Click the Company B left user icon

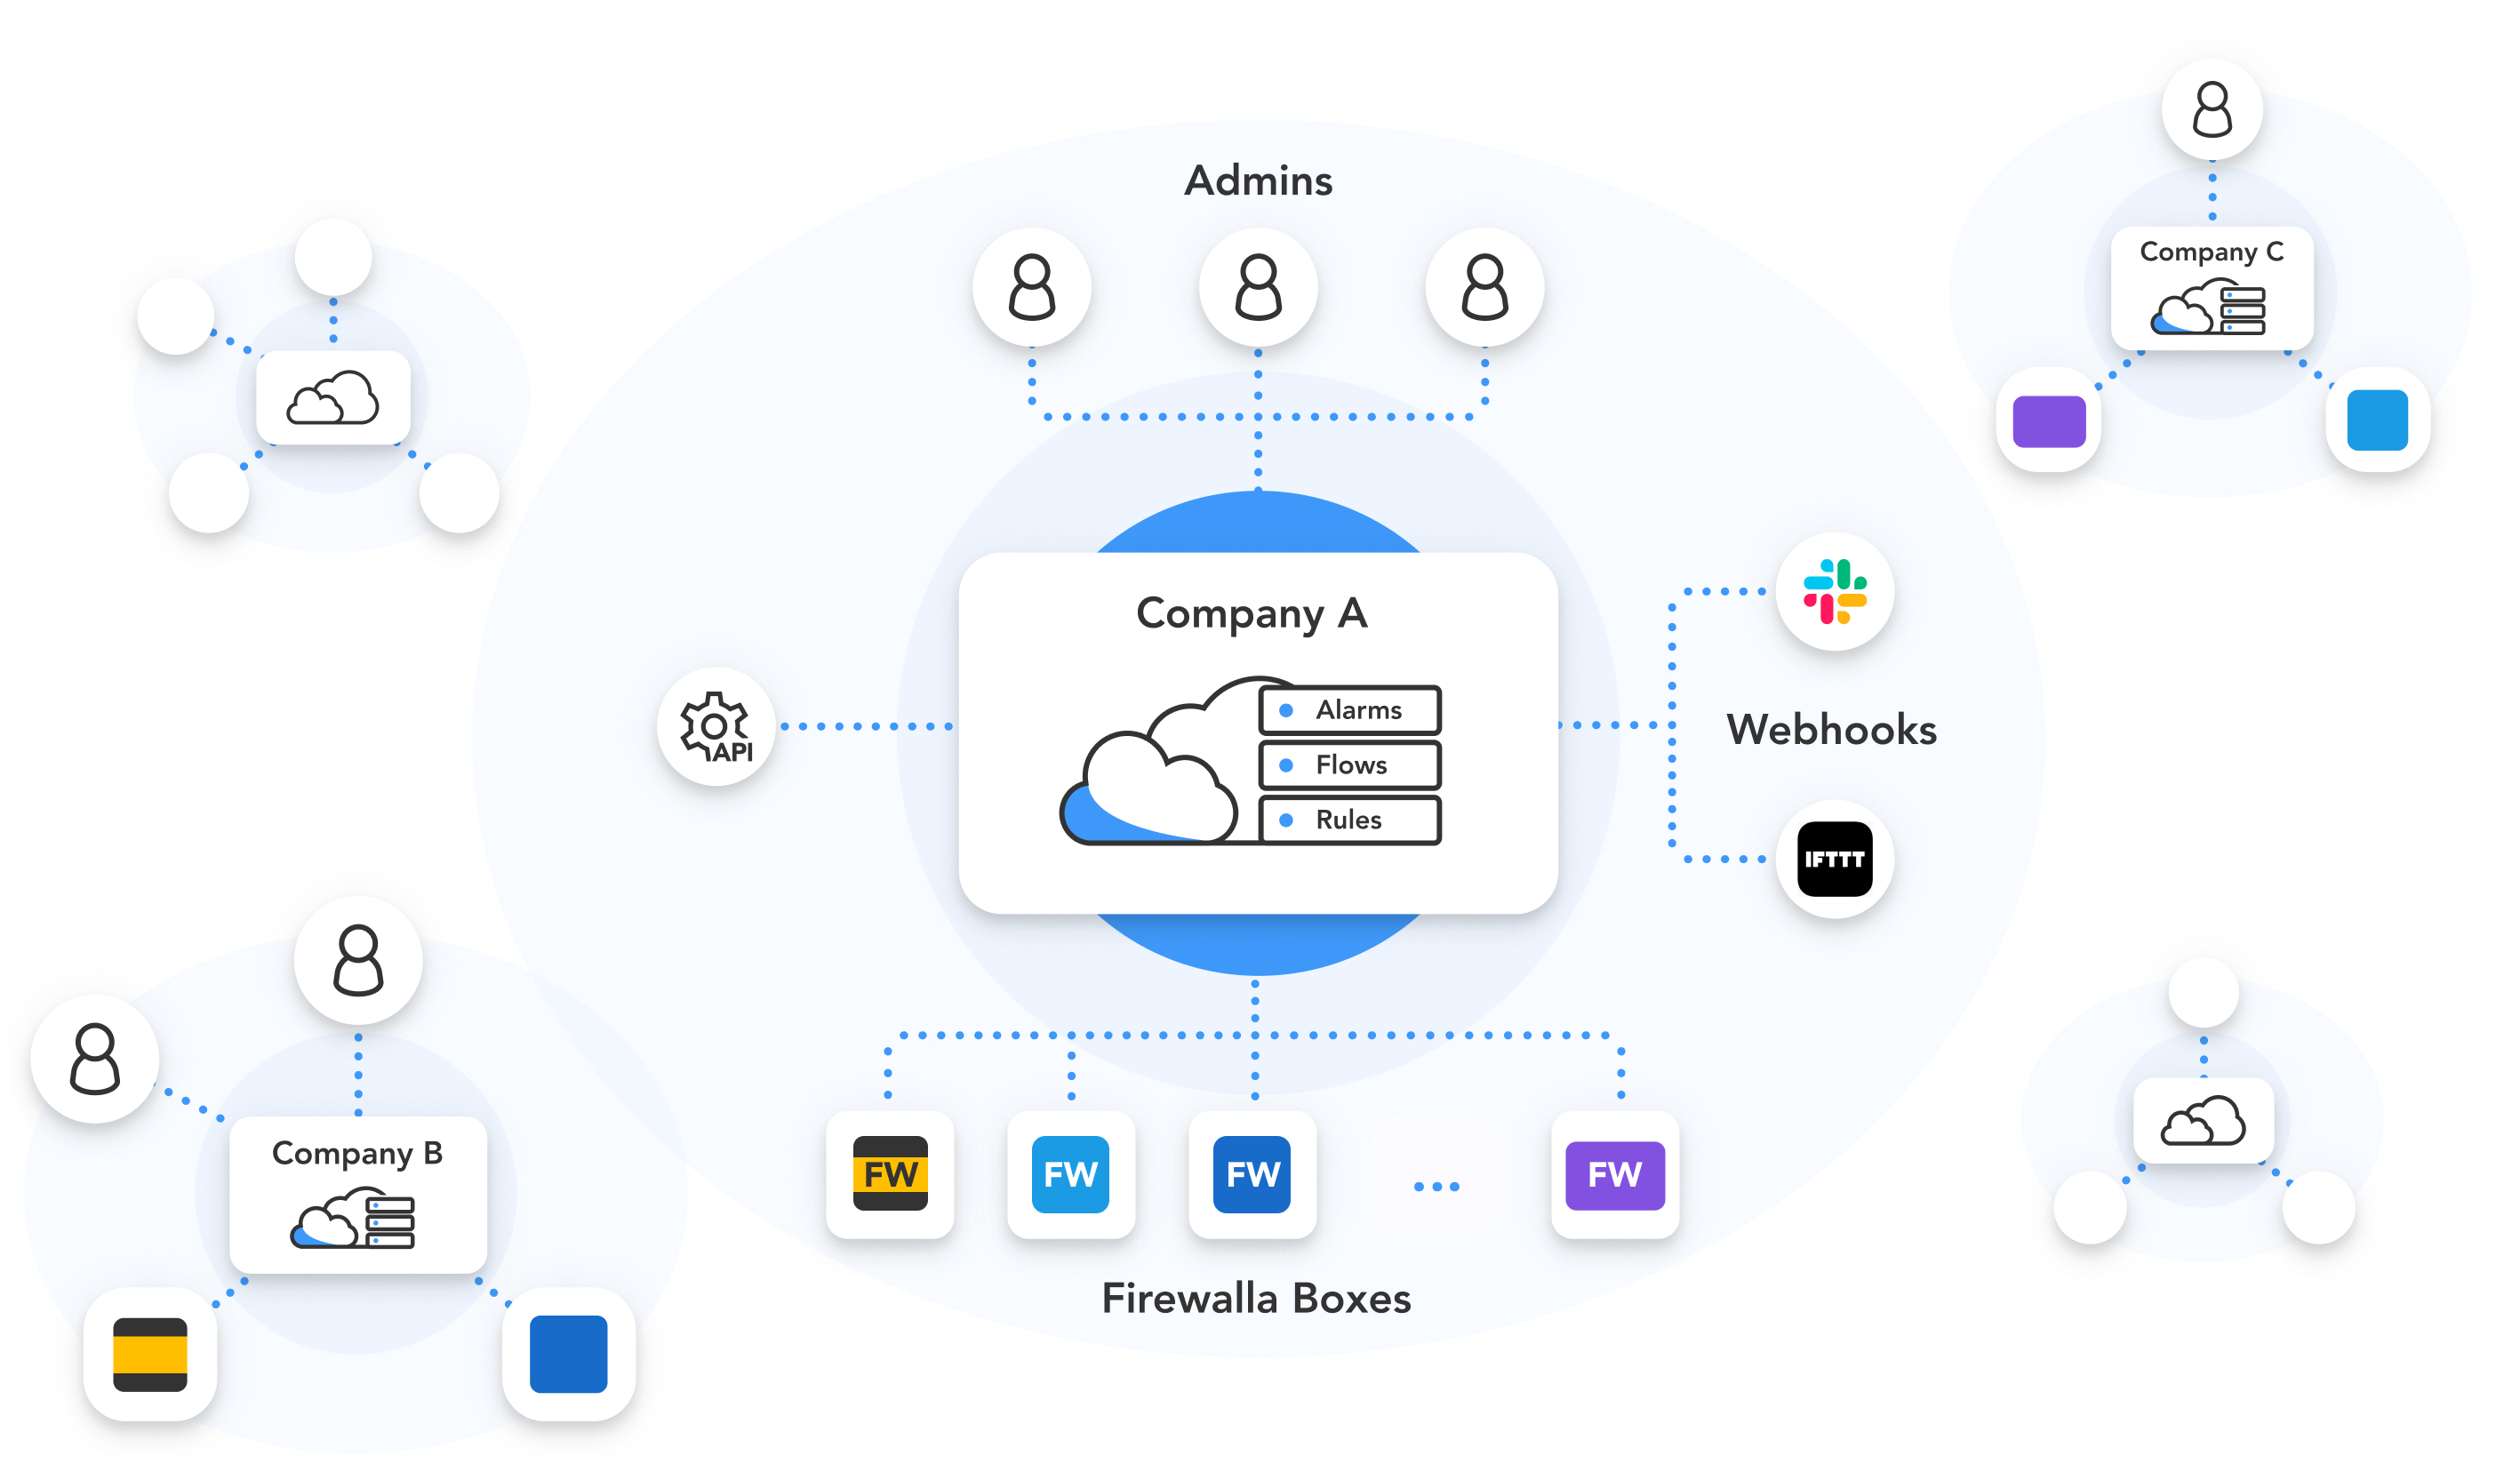click(95, 1059)
